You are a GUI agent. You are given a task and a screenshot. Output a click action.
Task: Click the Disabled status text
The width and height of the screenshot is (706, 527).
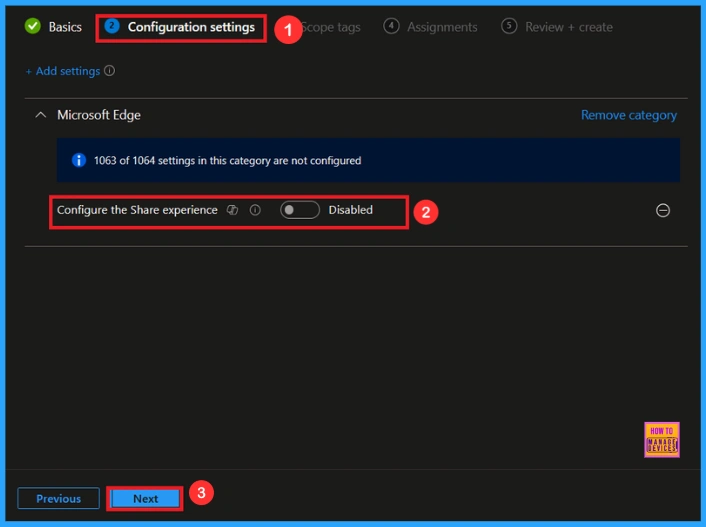pyautogui.click(x=351, y=210)
